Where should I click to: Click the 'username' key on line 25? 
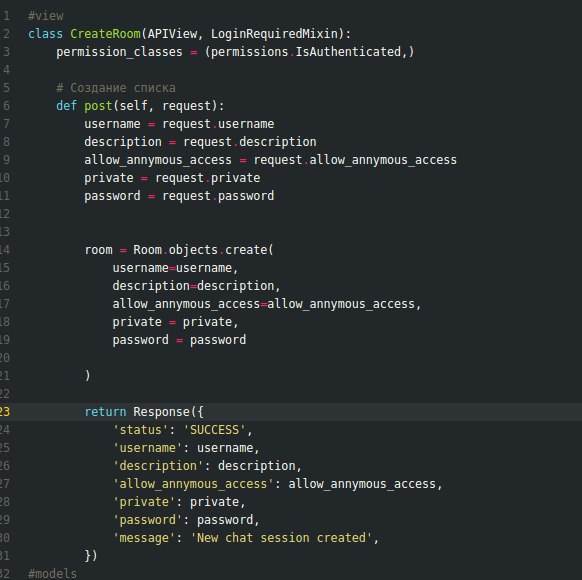[148, 448]
